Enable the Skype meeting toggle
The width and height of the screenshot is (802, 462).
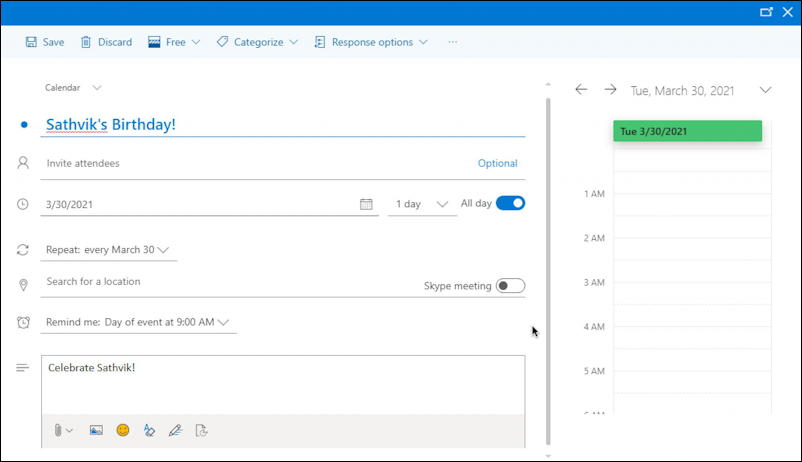pos(510,285)
